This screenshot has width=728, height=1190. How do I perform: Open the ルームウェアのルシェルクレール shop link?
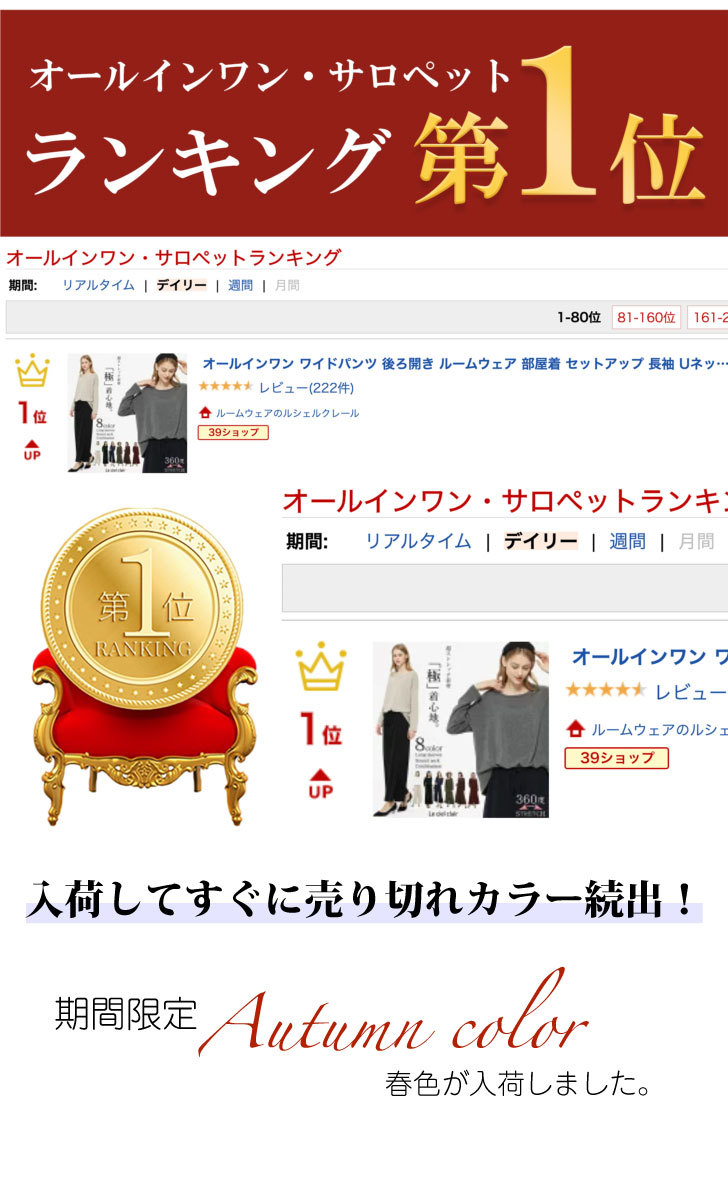pyautogui.click(x=287, y=413)
